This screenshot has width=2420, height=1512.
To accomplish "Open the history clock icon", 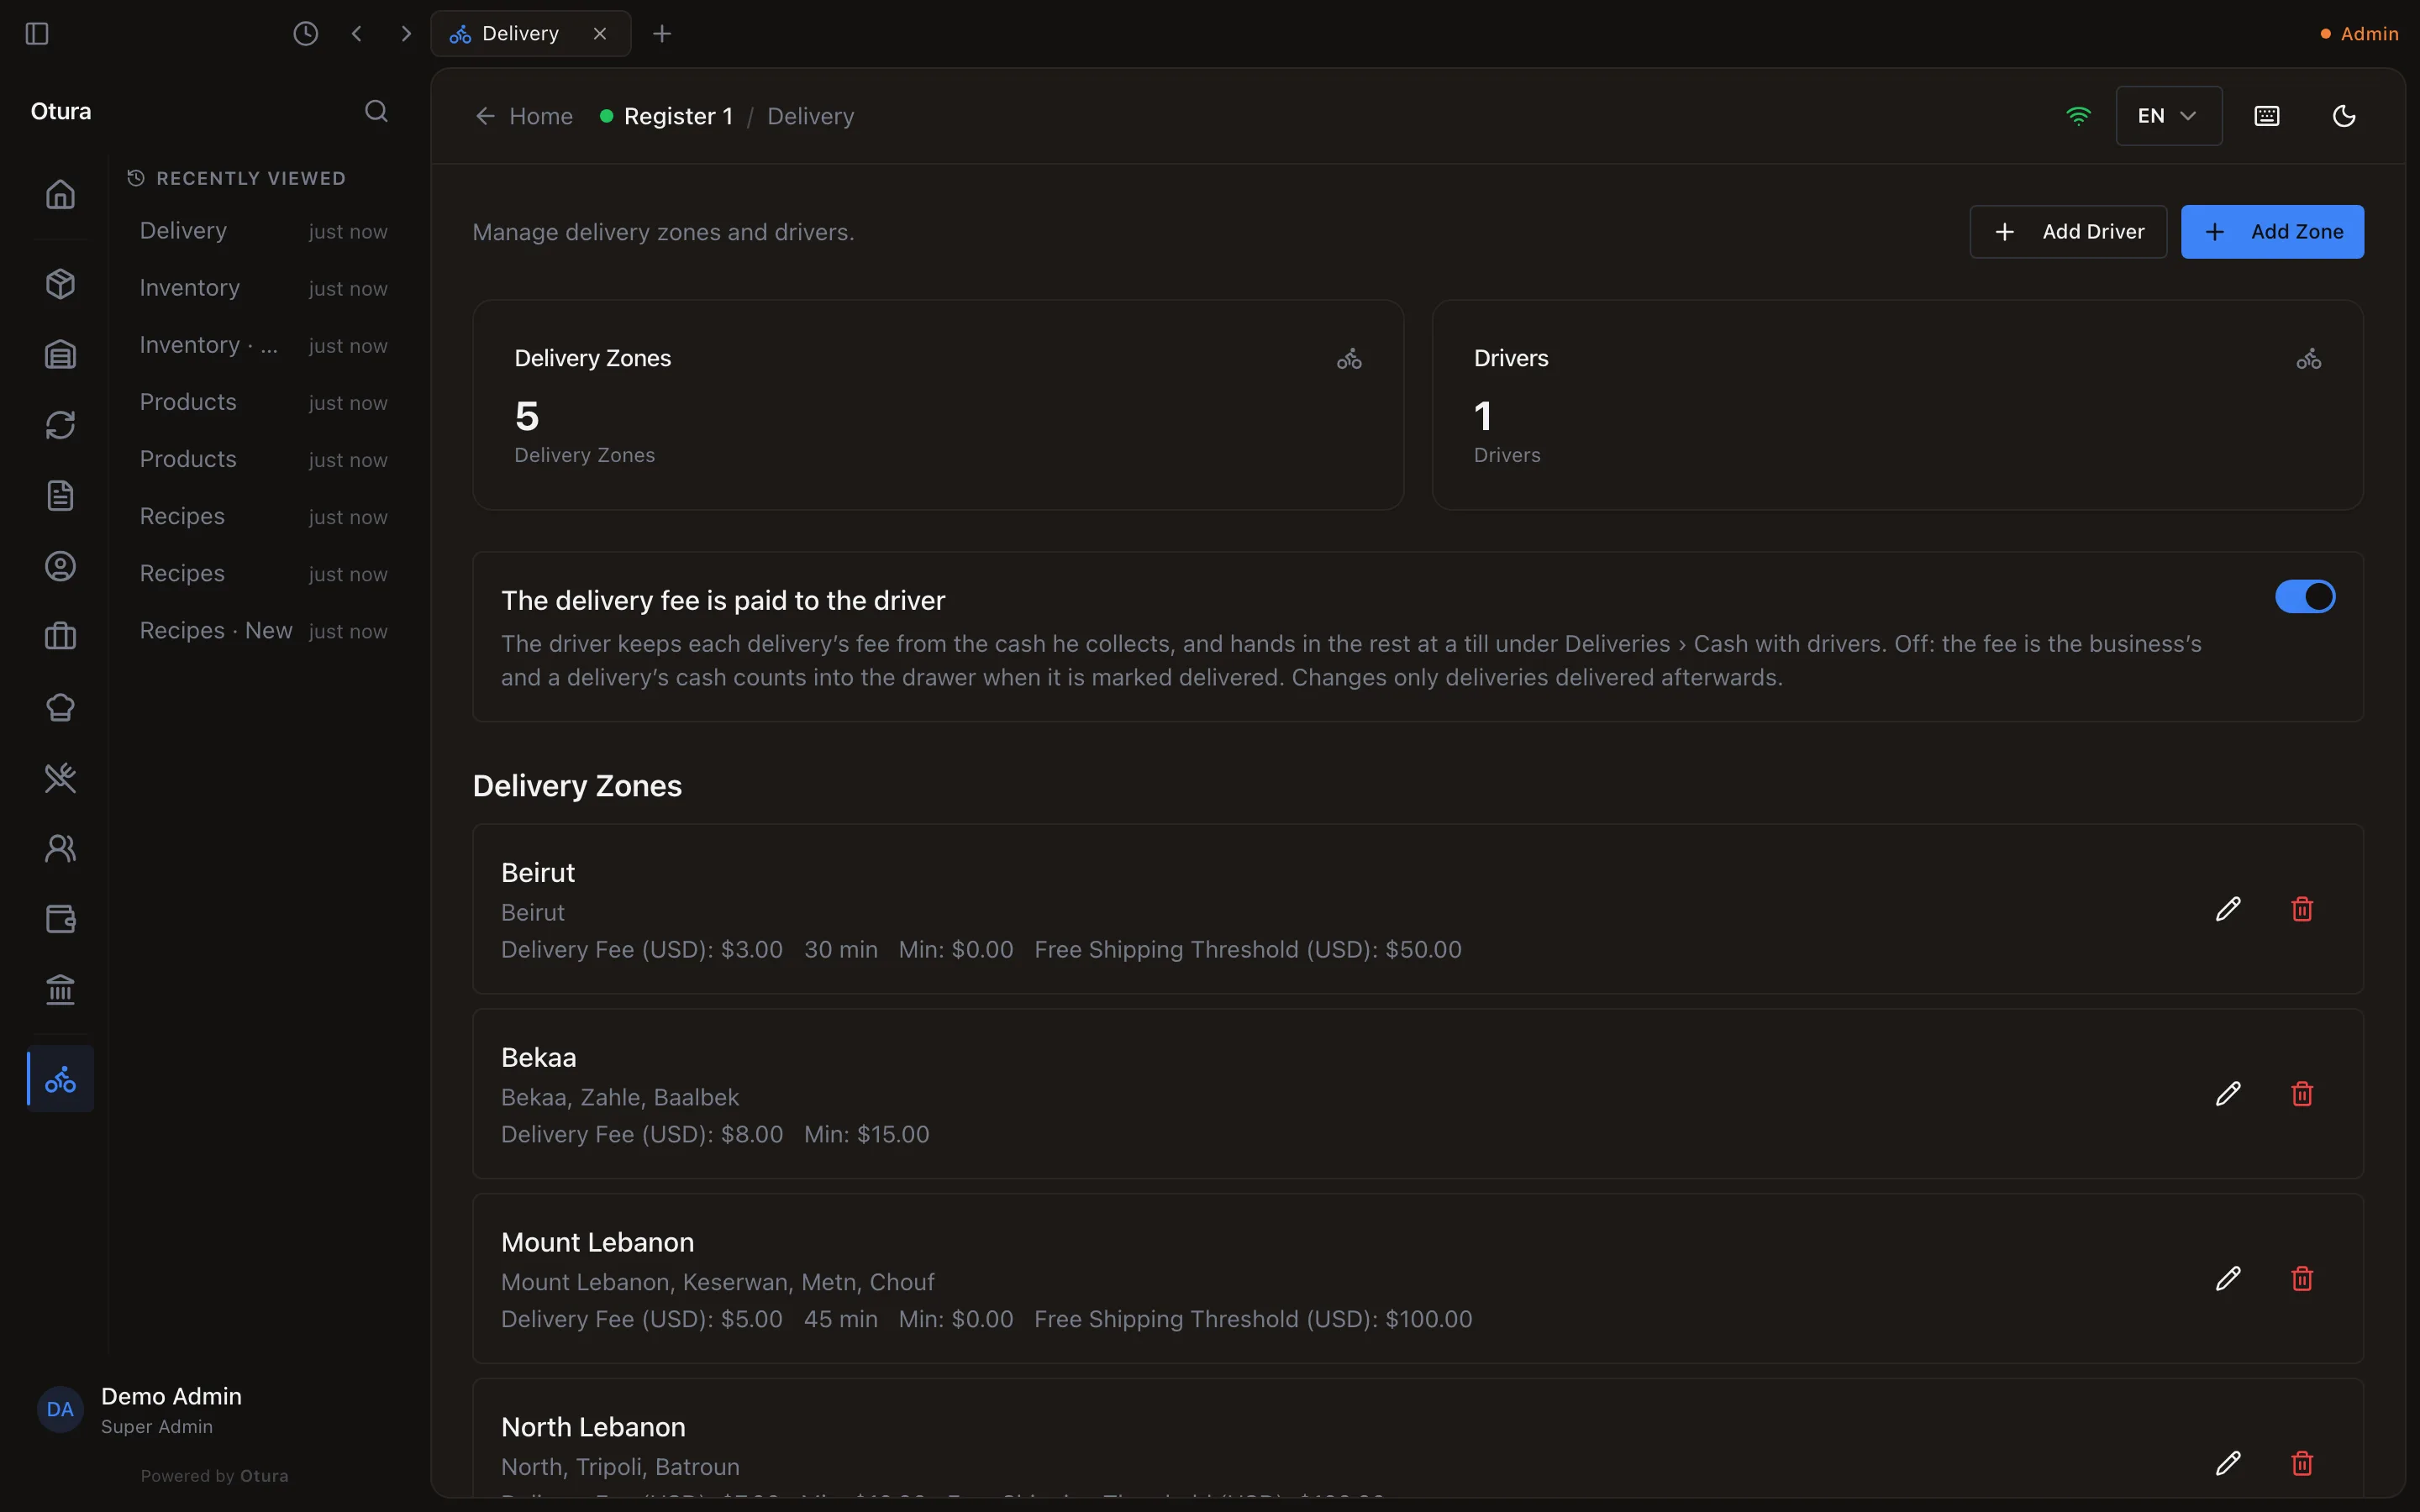I will click(x=305, y=34).
